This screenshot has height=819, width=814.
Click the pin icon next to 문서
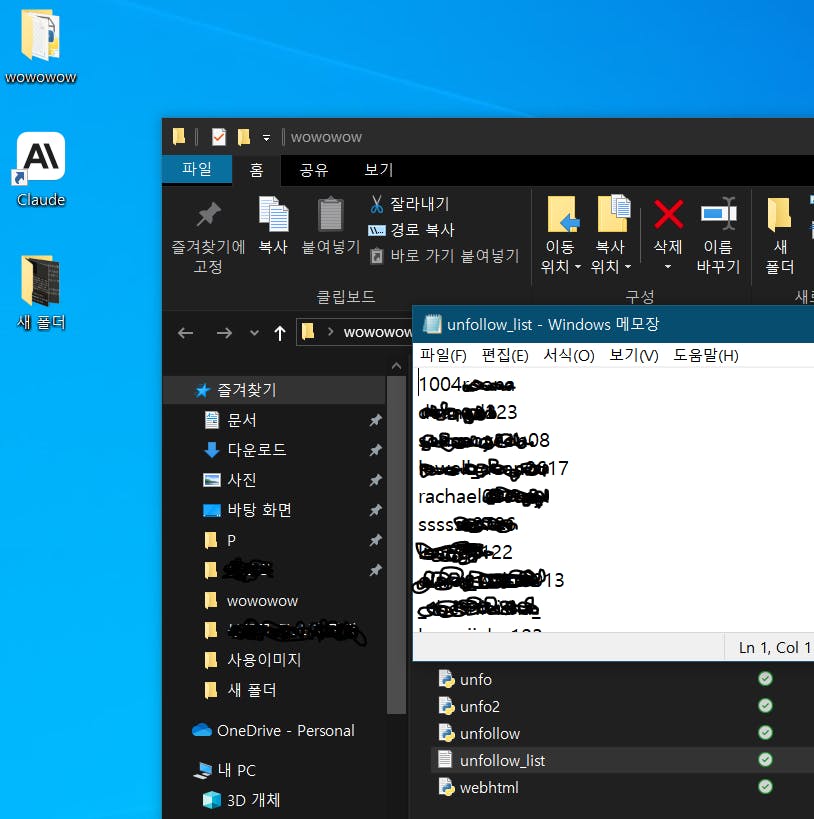[376, 420]
